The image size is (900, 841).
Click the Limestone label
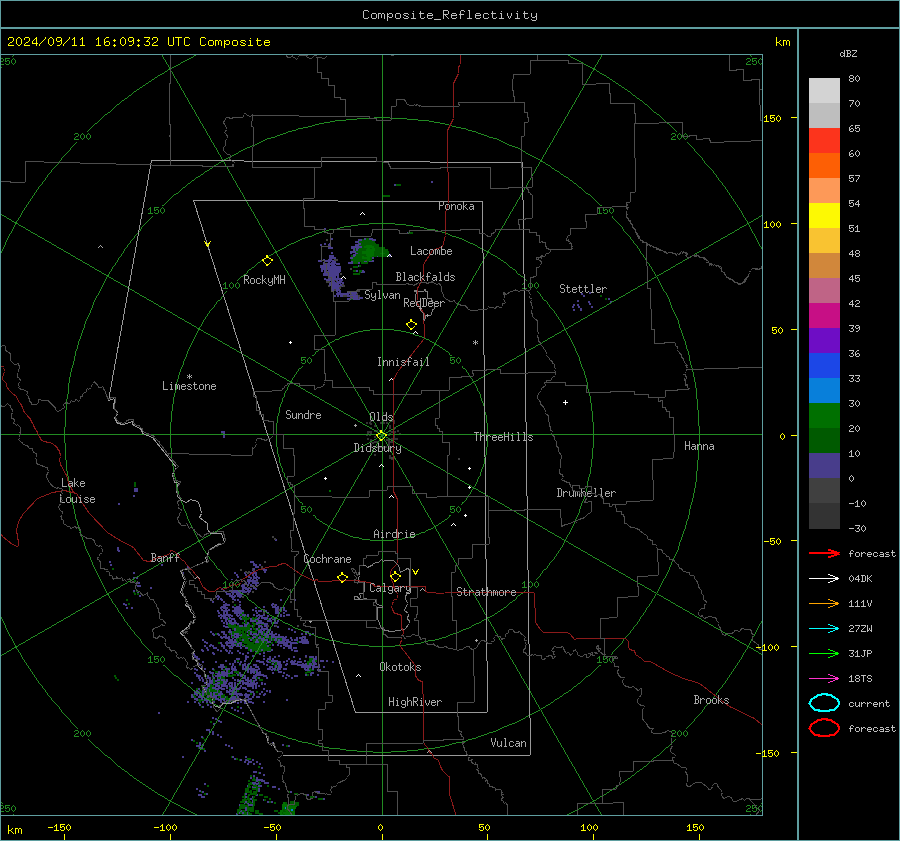(x=189, y=386)
